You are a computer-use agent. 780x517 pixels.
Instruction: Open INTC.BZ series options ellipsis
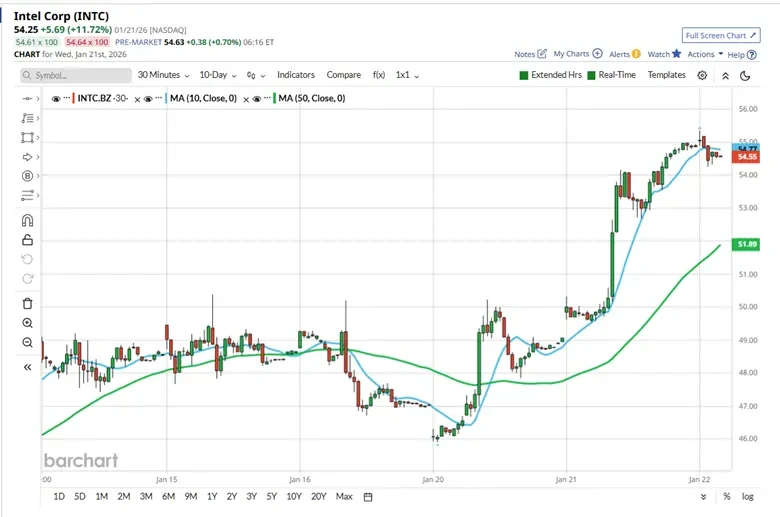pyautogui.click(x=67, y=98)
